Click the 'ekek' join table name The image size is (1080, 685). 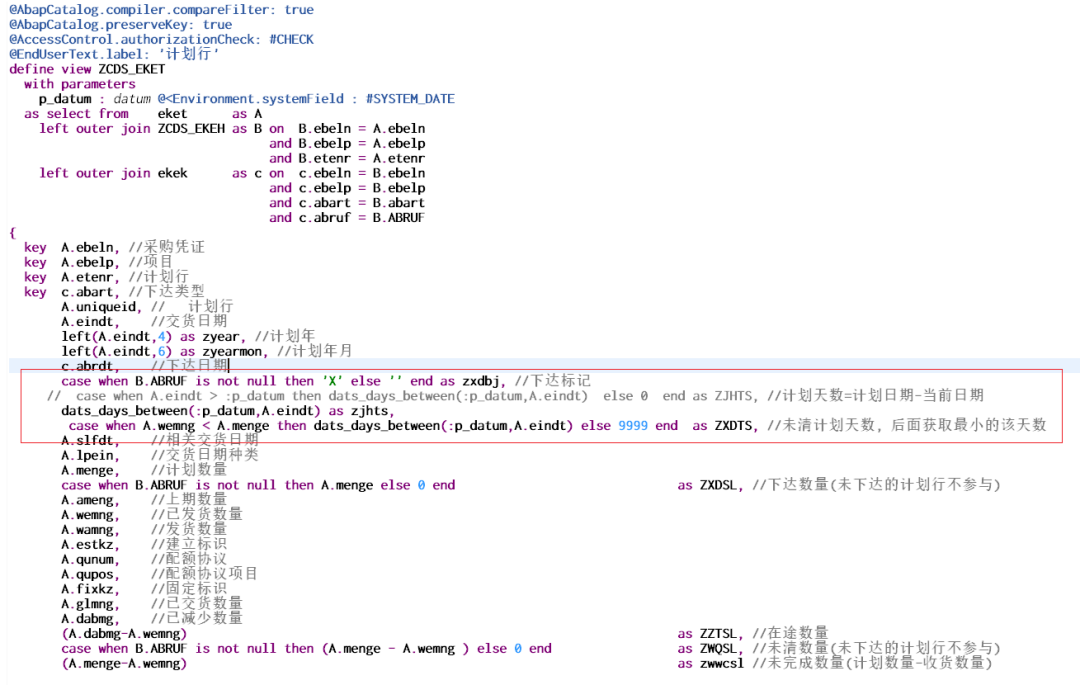click(172, 173)
